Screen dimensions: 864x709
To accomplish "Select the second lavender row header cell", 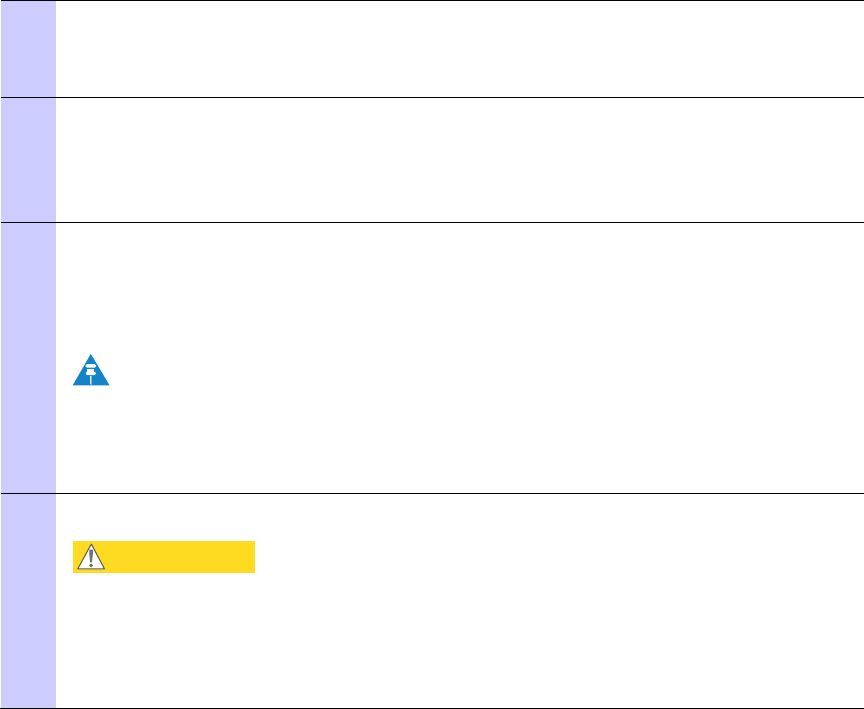I will pos(28,160).
